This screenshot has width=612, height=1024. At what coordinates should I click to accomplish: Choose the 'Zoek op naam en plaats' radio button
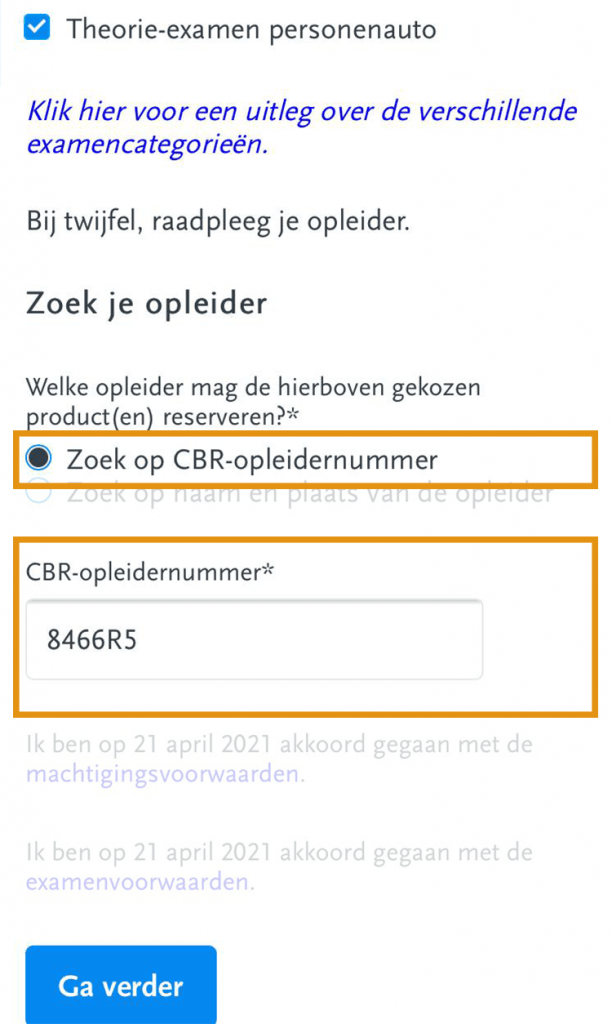[x=39, y=493]
